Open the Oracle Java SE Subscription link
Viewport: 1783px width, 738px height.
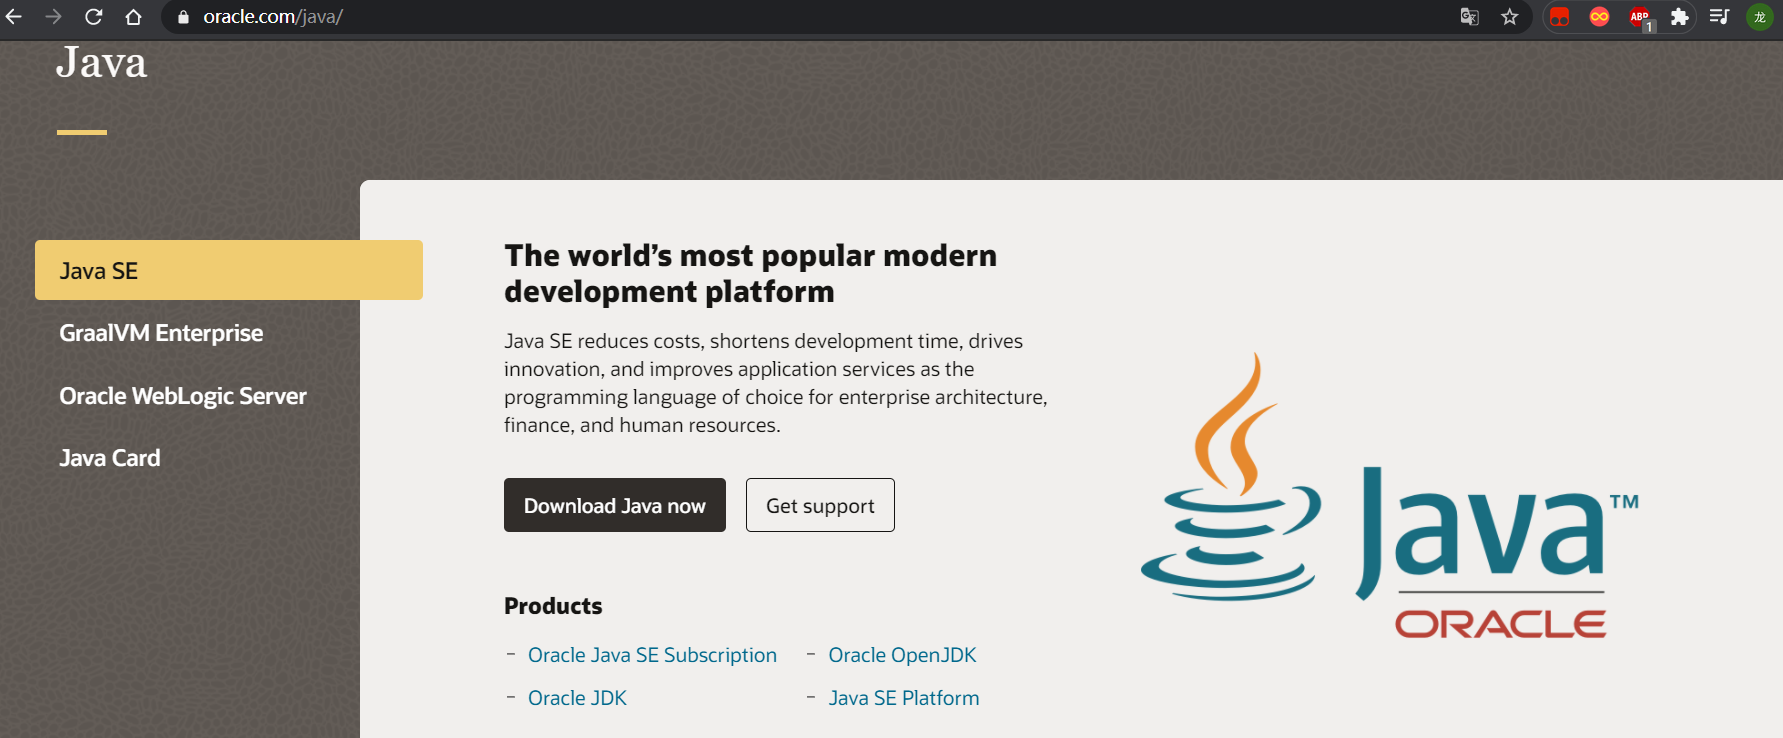click(652, 655)
